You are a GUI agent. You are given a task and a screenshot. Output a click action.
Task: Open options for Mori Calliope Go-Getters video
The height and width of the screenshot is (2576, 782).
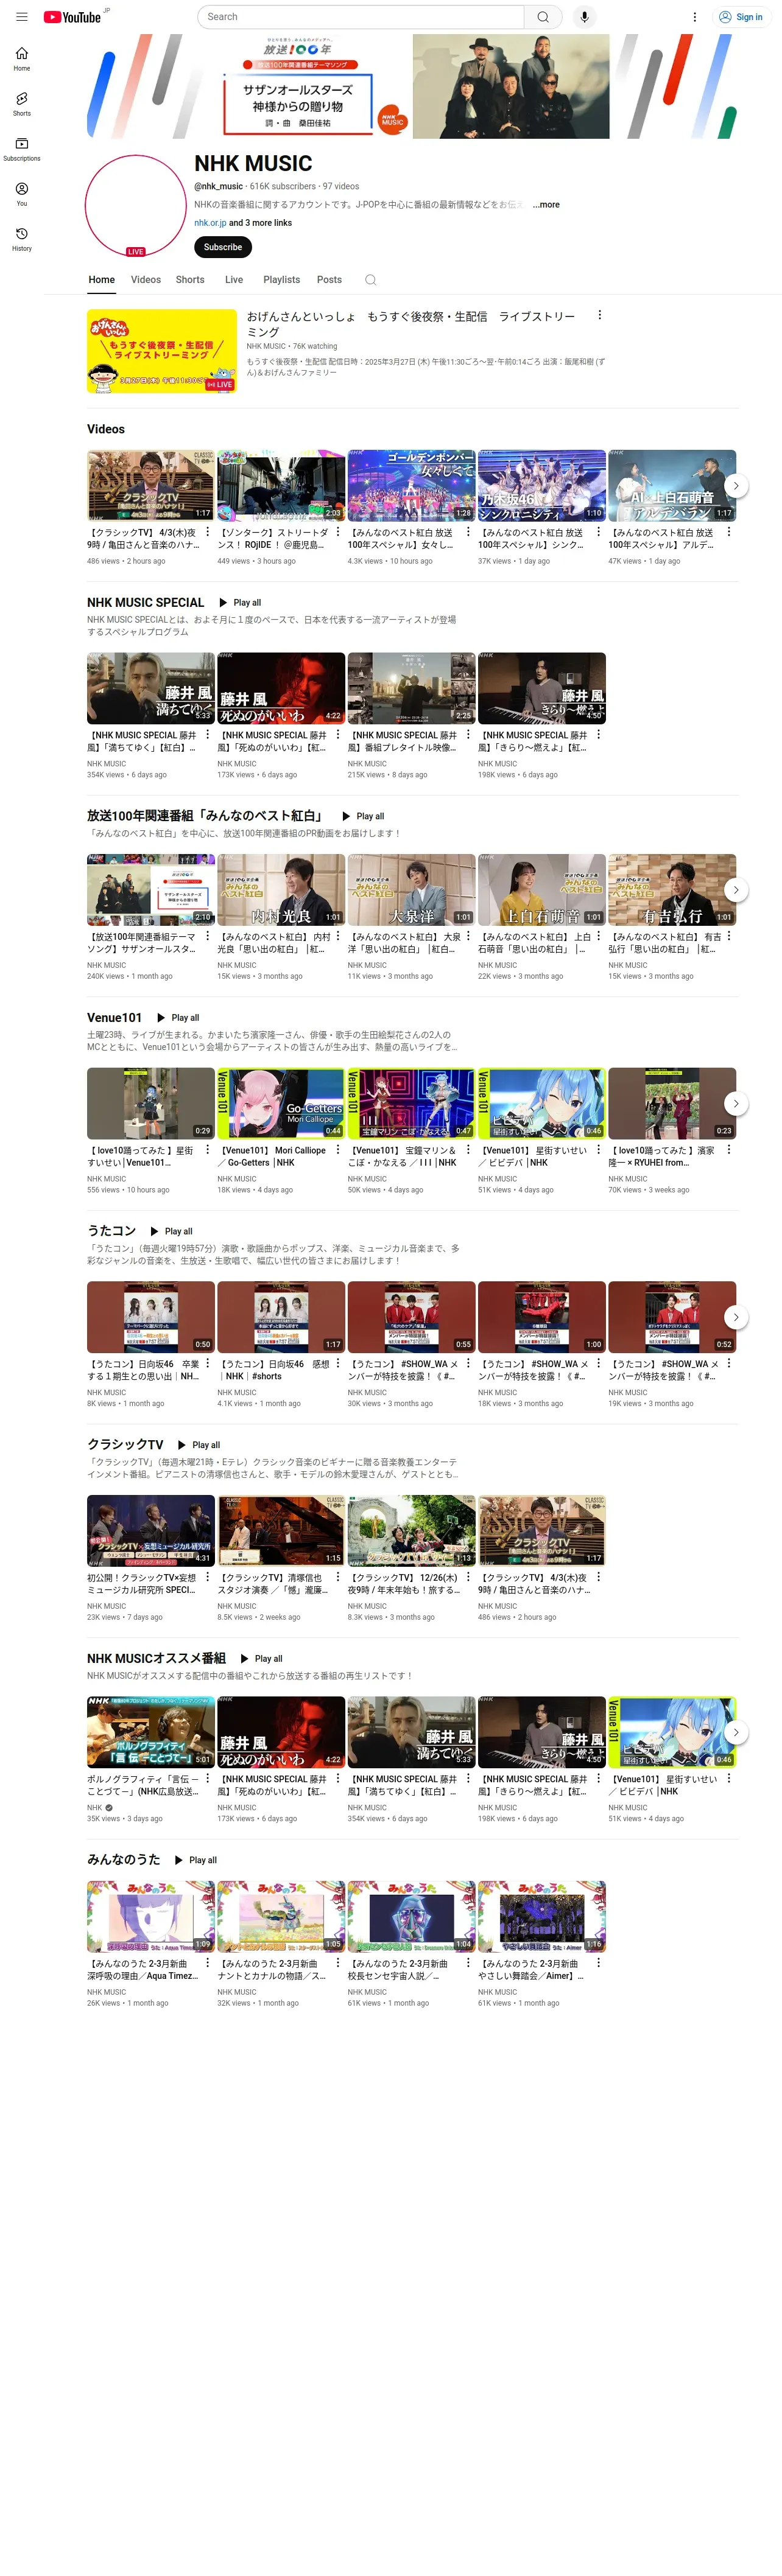(x=338, y=1150)
